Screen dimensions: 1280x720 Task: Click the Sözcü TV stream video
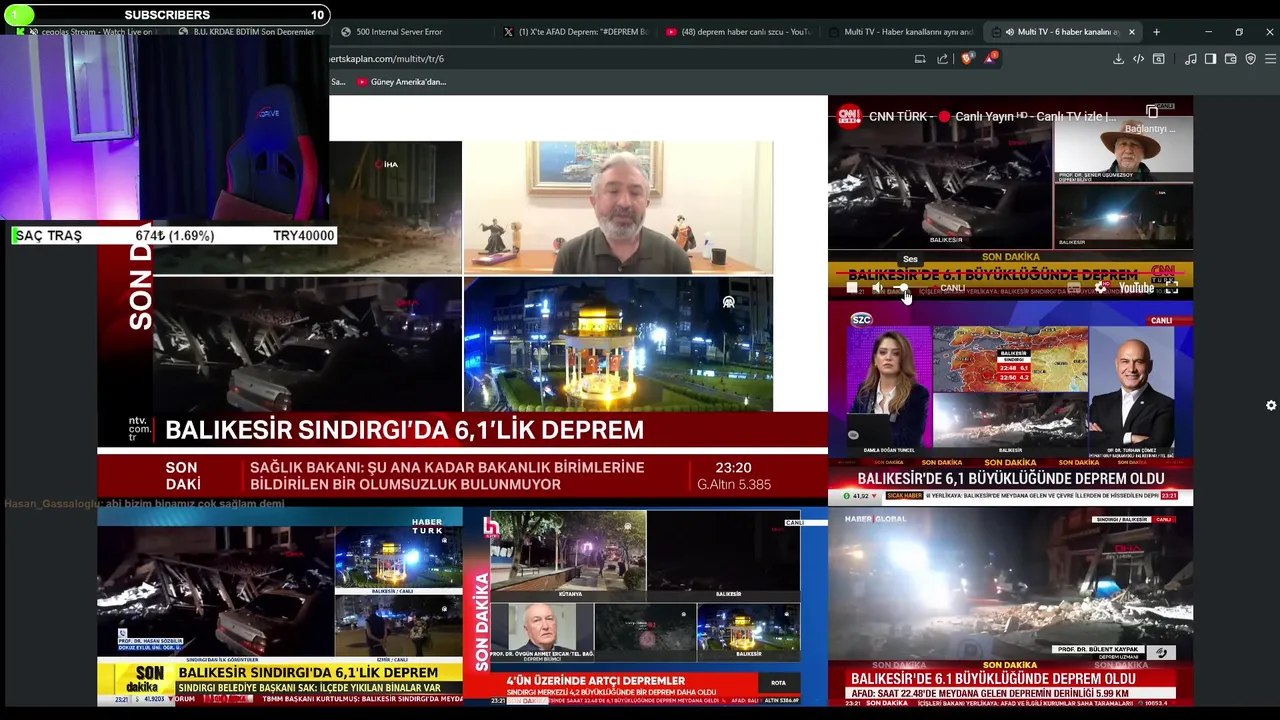pyautogui.click(x=1010, y=404)
